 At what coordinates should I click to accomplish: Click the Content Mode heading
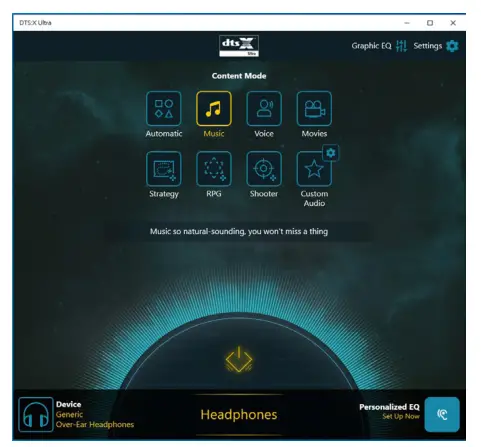(x=239, y=76)
